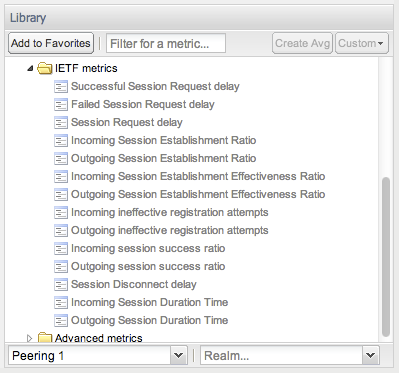Click the Create Avg button

tap(302, 43)
